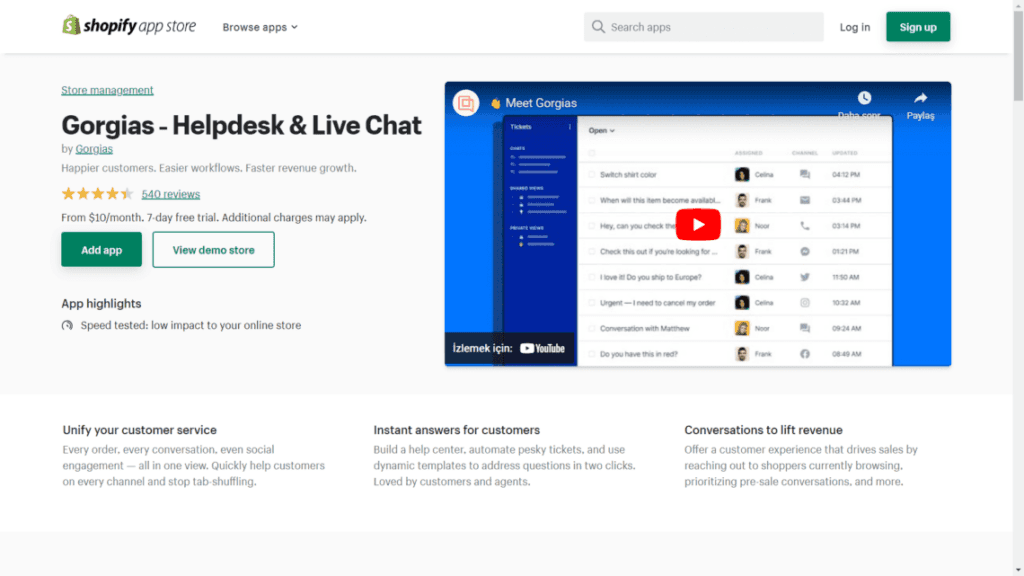Screen dimensions: 1024x576
Task: Open the Browse apps dropdown
Action: click(259, 27)
